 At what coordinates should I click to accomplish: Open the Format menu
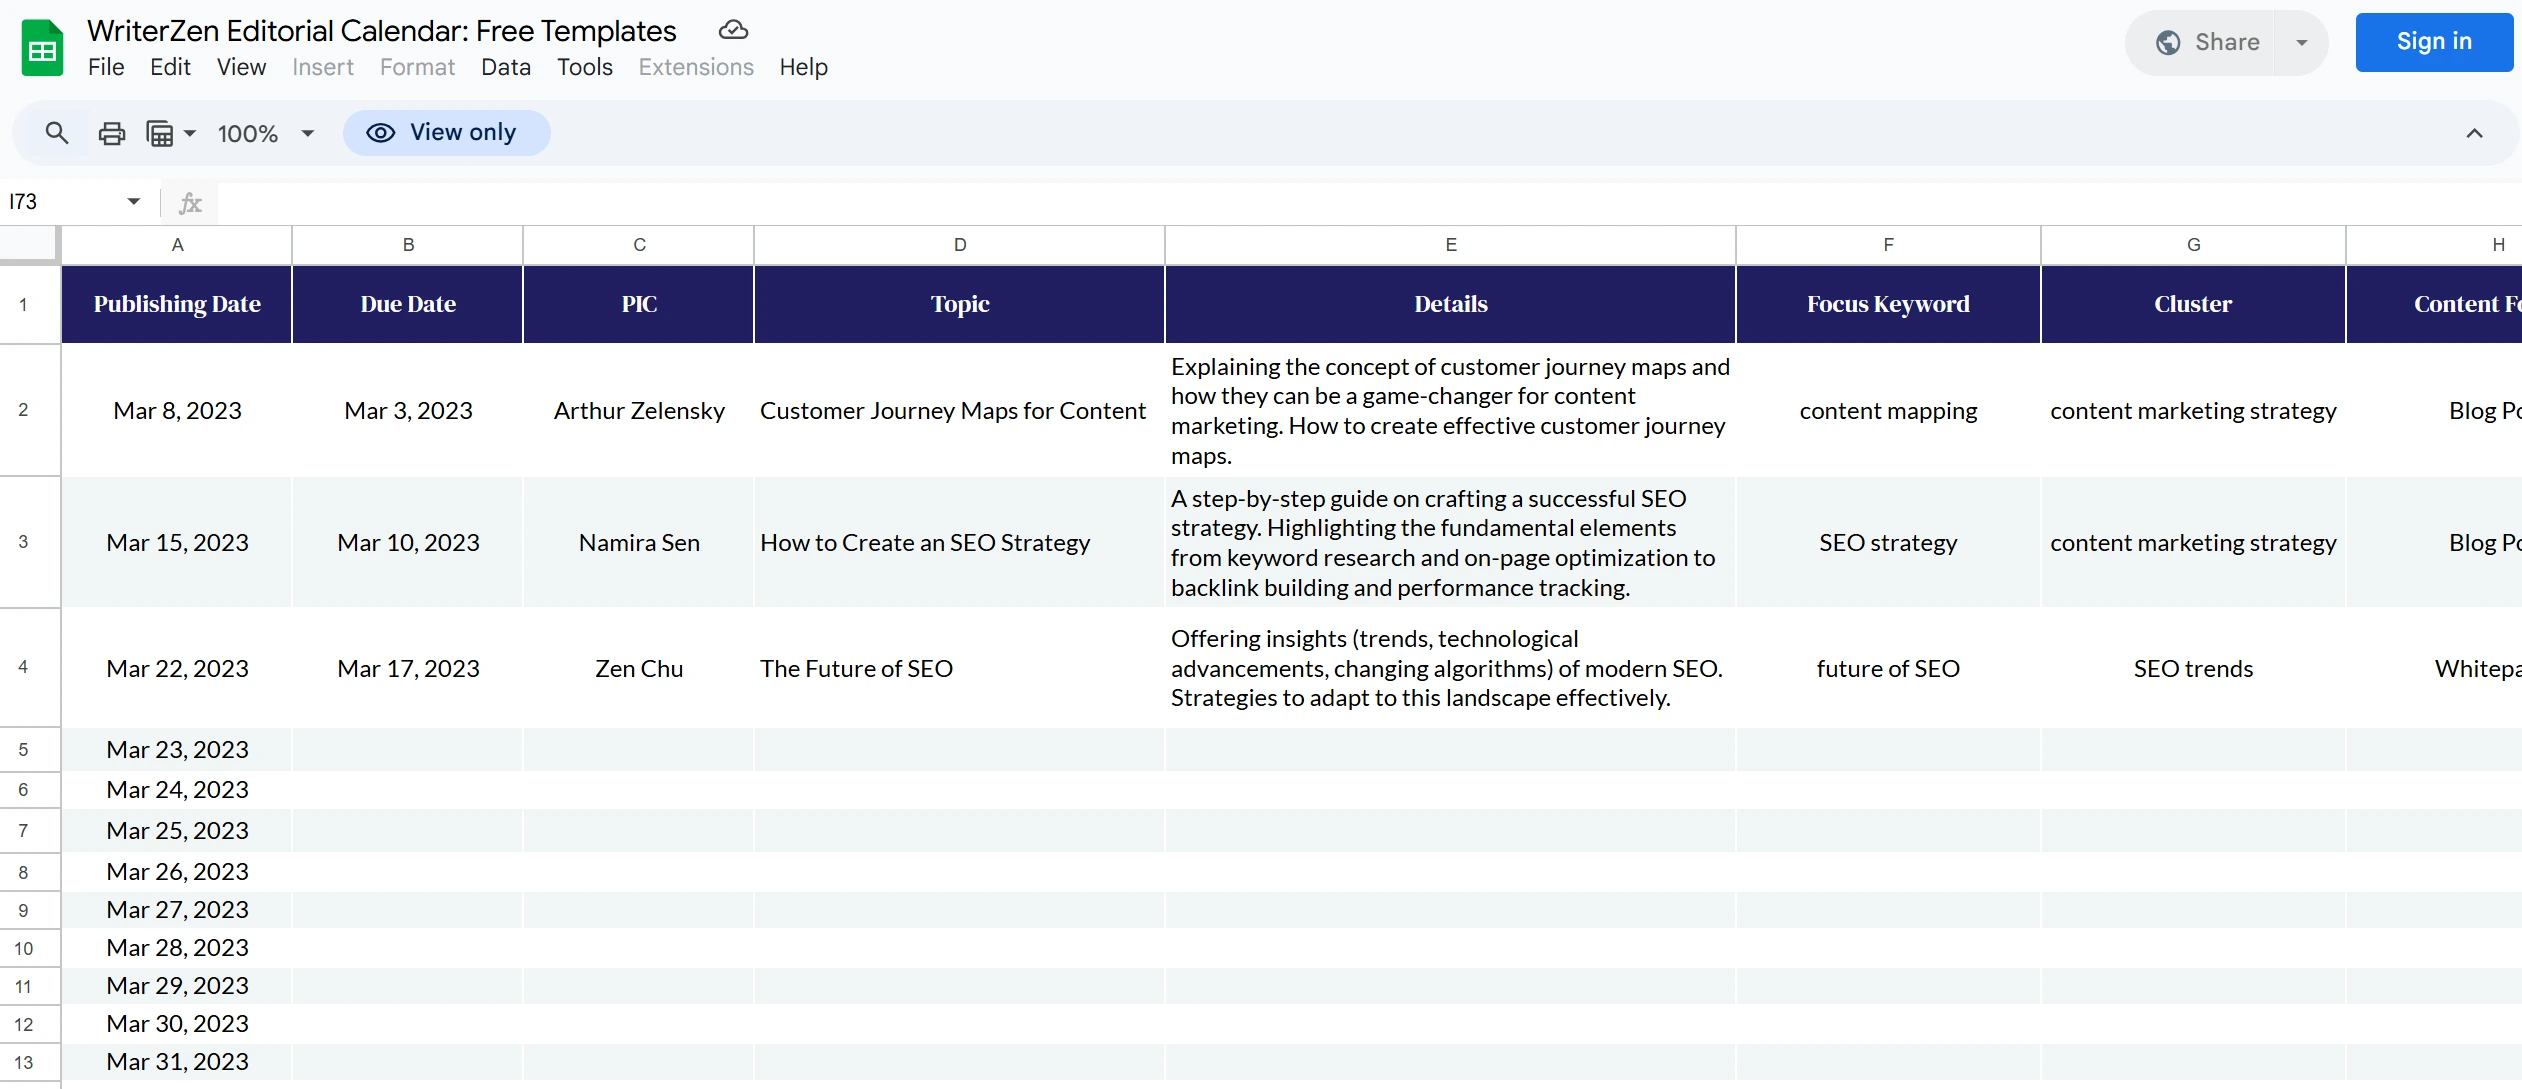417,67
